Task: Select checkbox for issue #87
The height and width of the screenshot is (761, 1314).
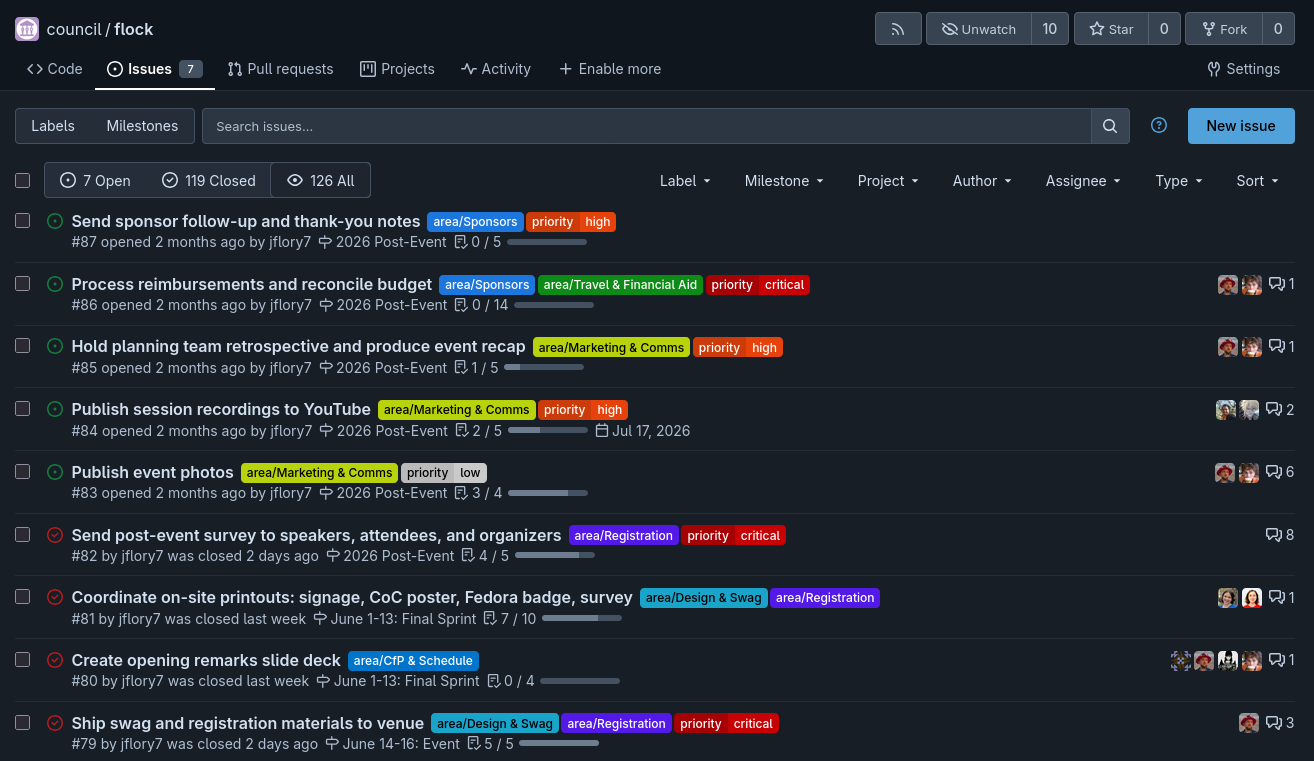Action: click(x=22, y=220)
